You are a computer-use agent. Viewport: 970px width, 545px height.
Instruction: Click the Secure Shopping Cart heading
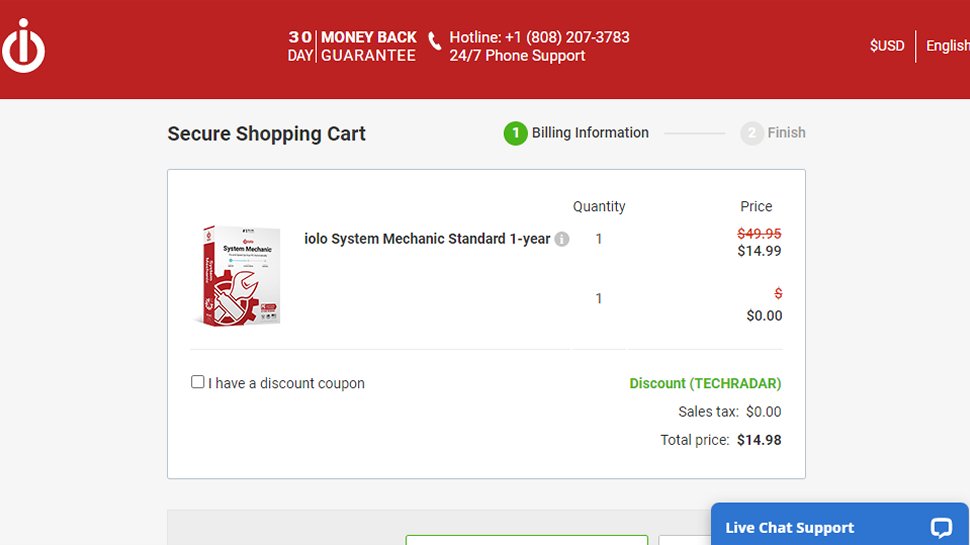tap(266, 134)
